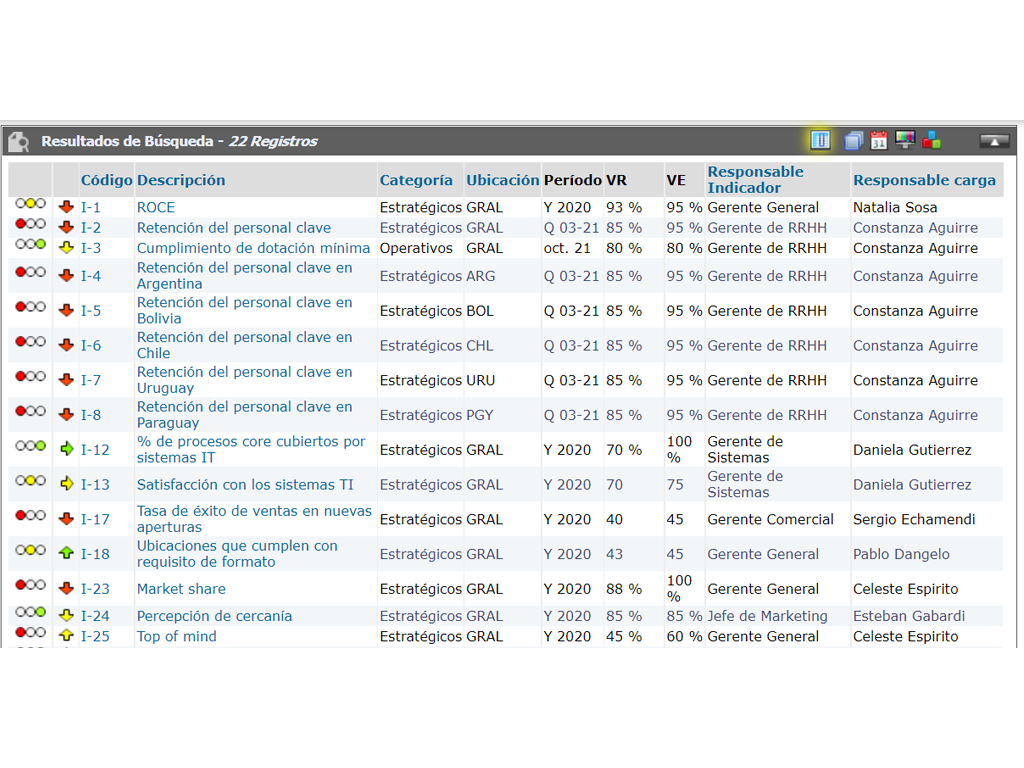Viewport: 1024px width, 768px height.
Task: Click the traffic light on row I-18
Action: [31, 550]
